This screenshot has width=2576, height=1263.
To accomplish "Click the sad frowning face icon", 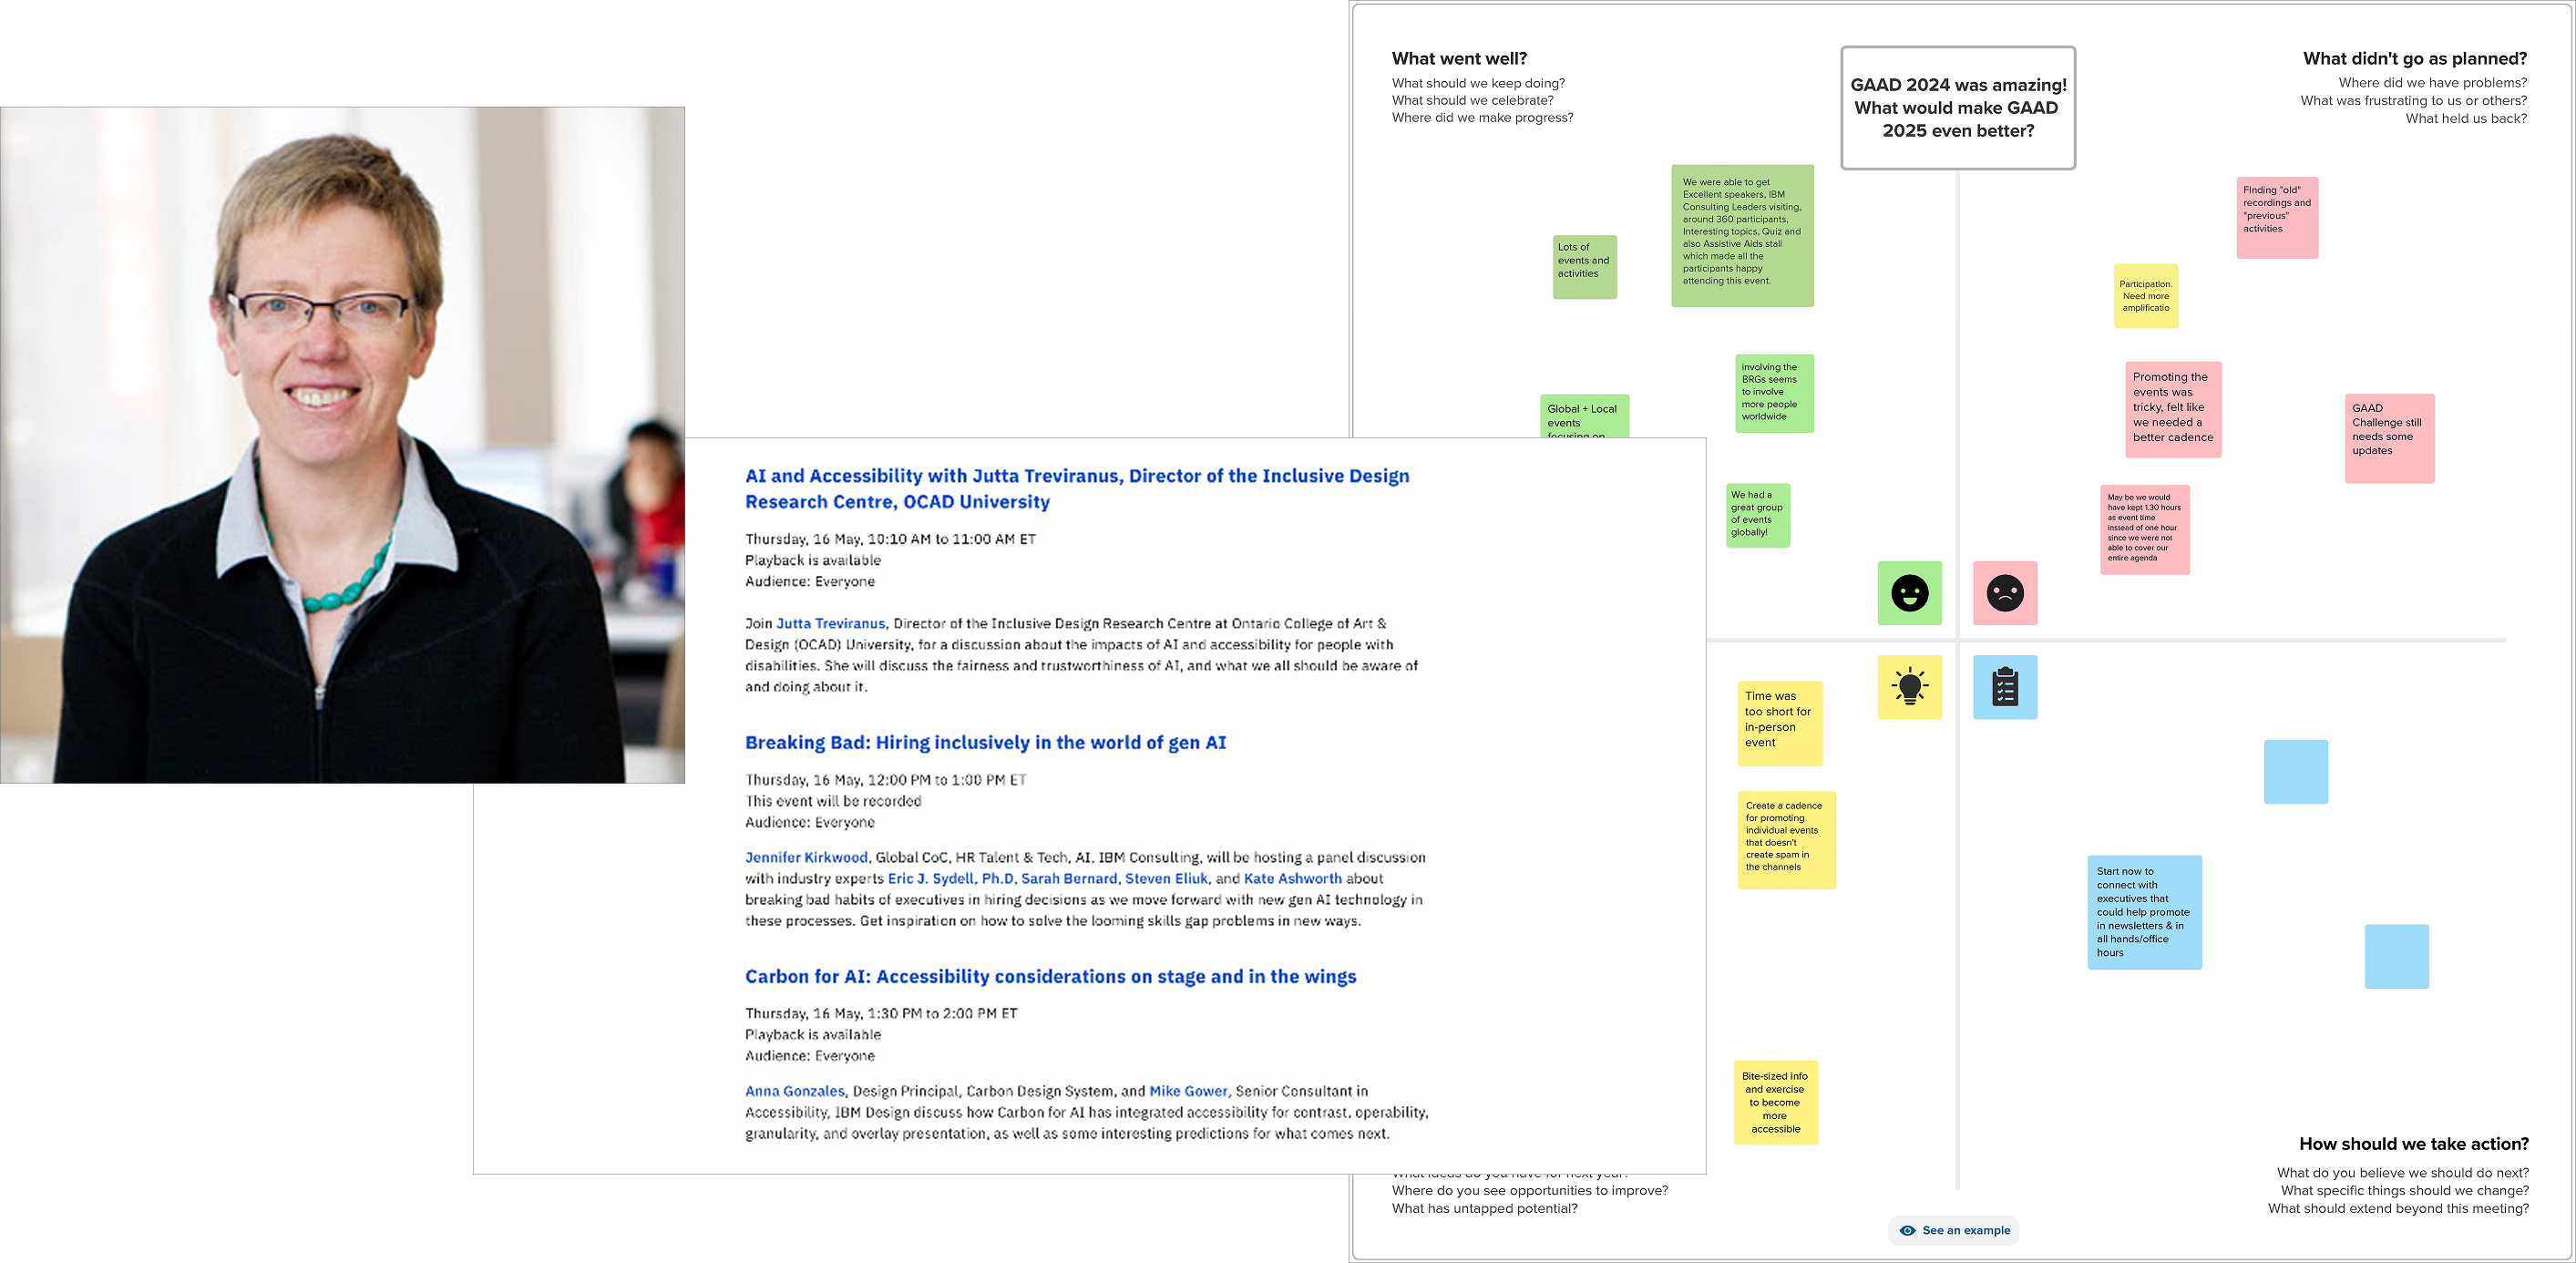I will 2004,593.
